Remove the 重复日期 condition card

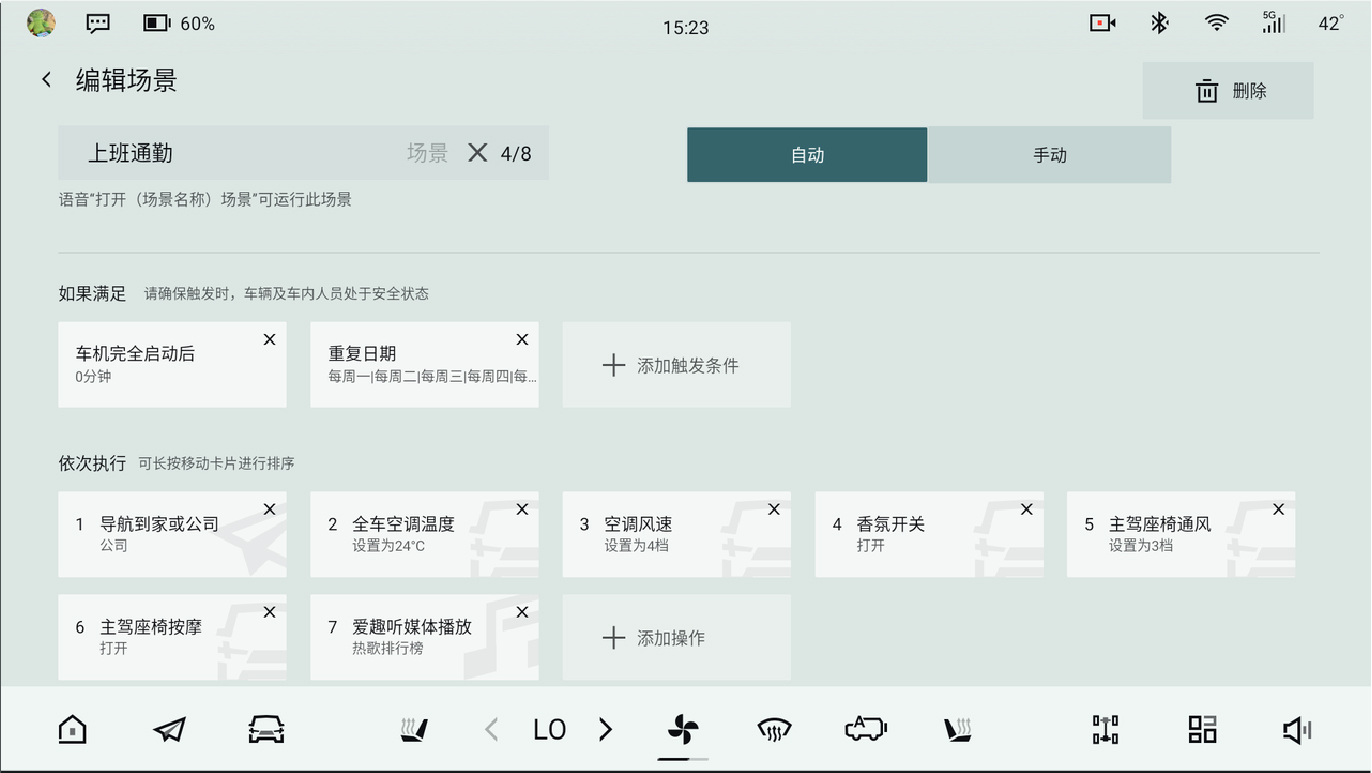[x=522, y=340]
